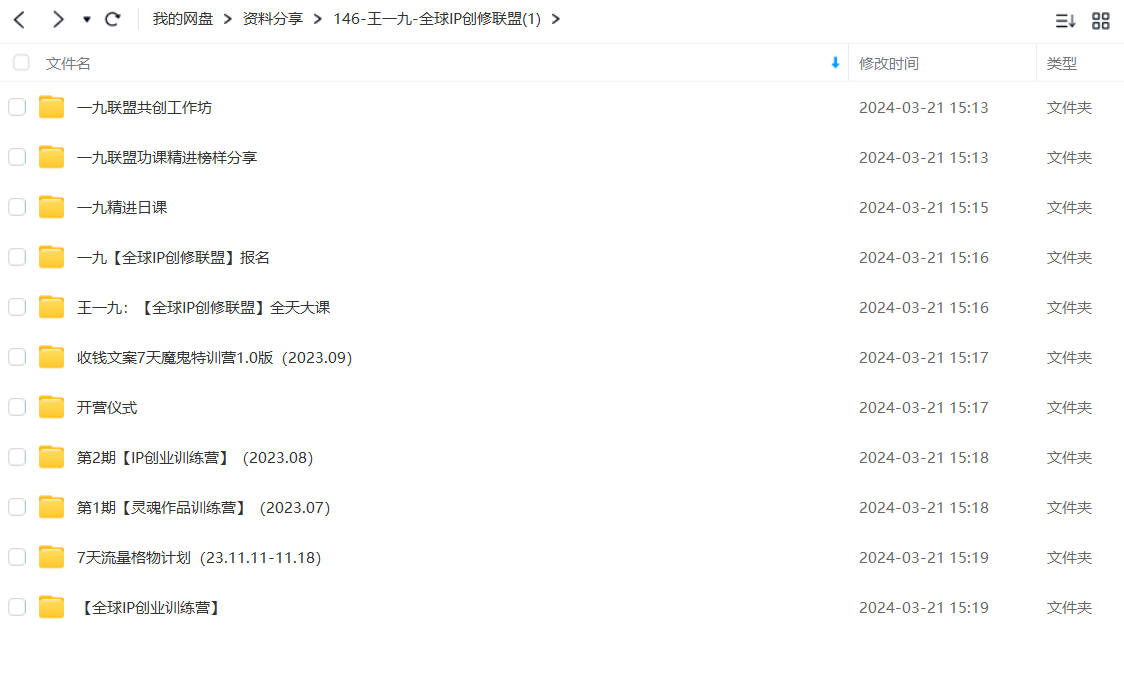Image resolution: width=1124 pixels, height=700 pixels.
Task: Tick checkbox for 收钱文案7天魔鬼特训营
Action: click(x=17, y=358)
